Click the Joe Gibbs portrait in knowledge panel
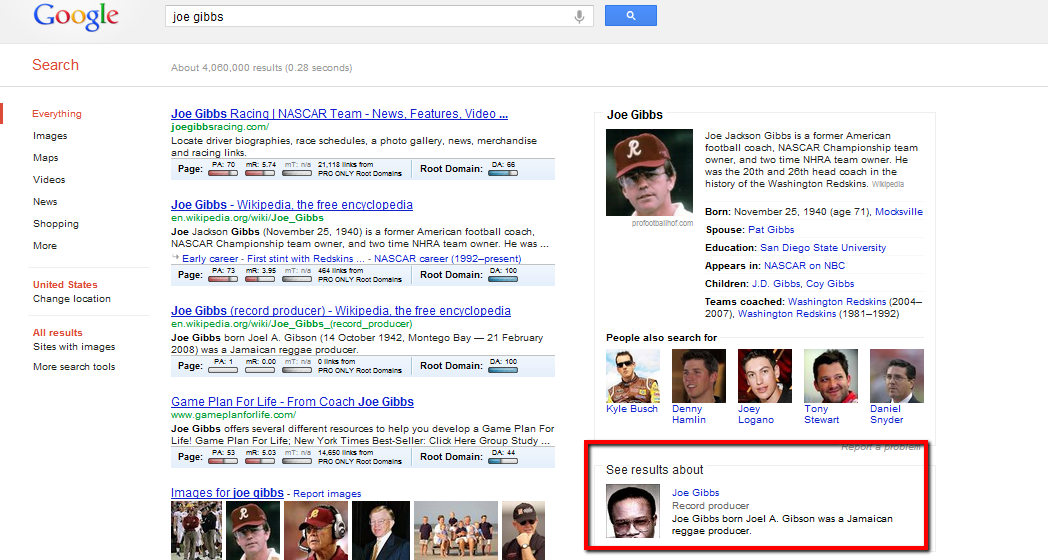Viewport: 1048px width, 560px height. [x=649, y=172]
